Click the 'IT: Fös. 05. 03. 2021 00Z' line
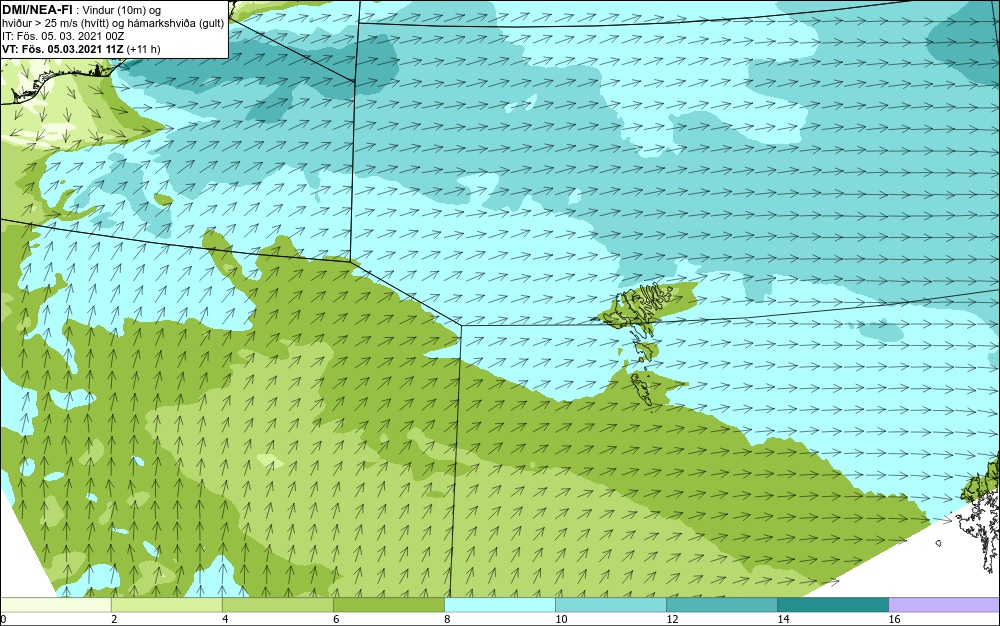This screenshot has width=1000, height=626. pyautogui.click(x=63, y=36)
